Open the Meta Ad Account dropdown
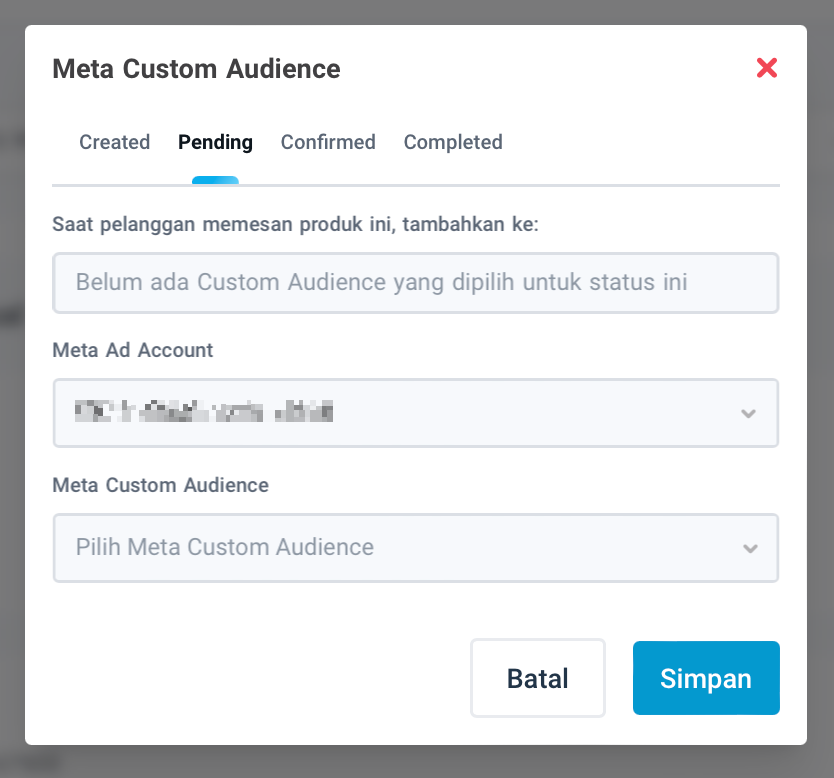This screenshot has width=834, height=778. 416,413
